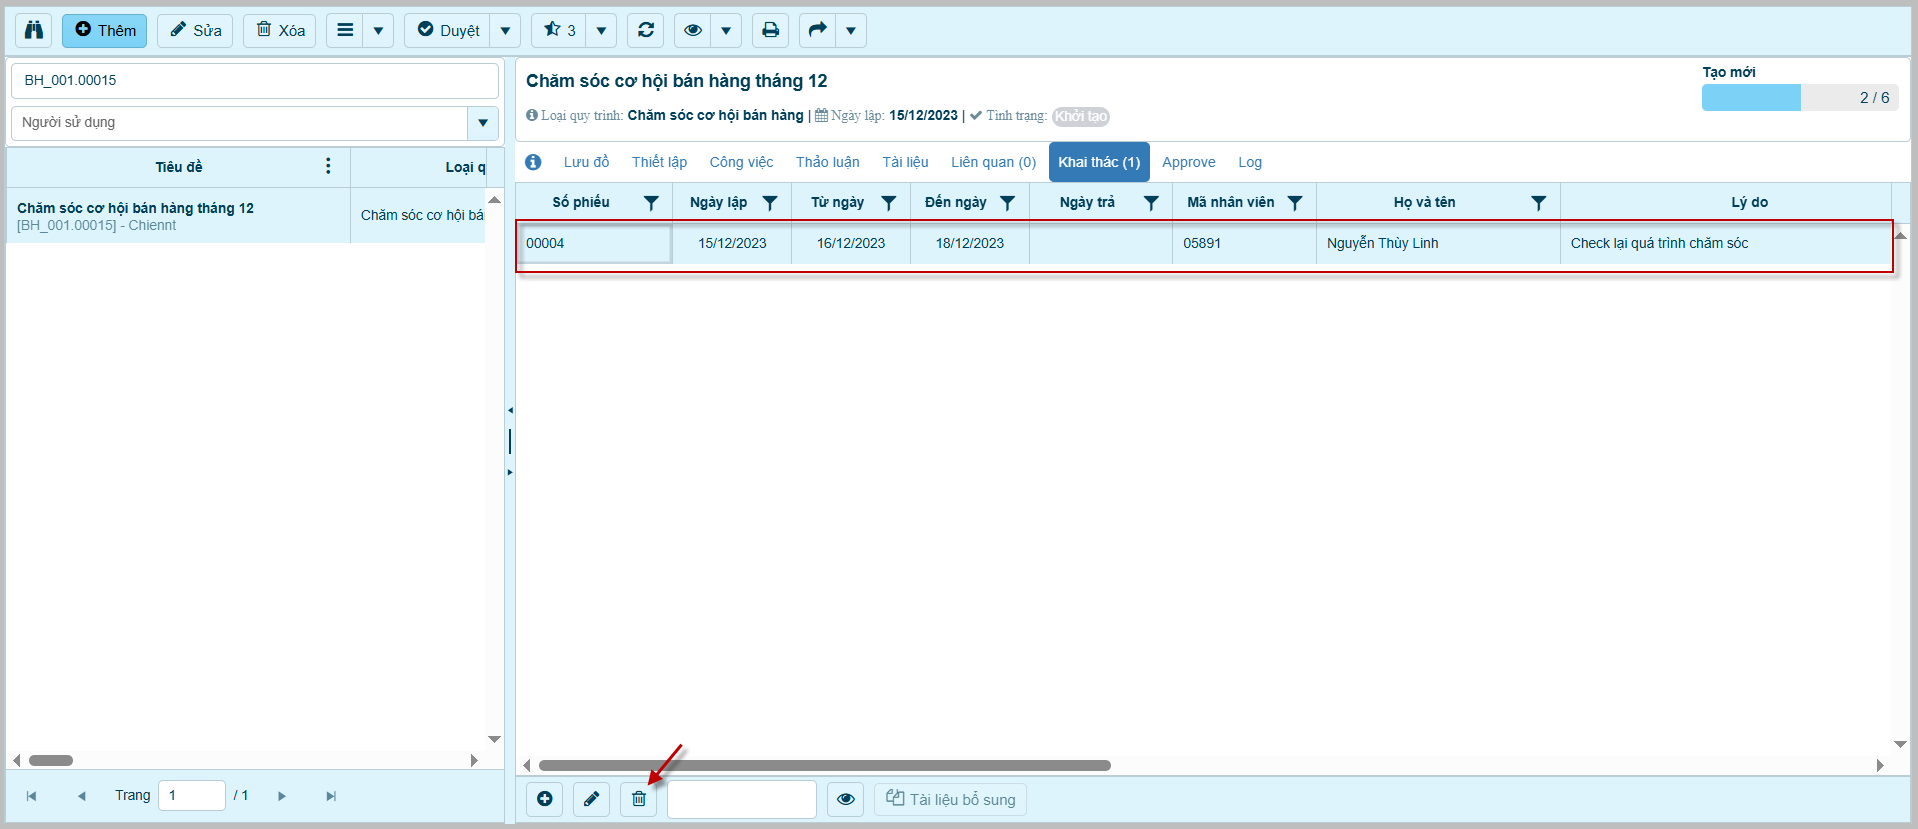Screen dimensions: 1918x829
Task: Click the trash delete icon at bottom
Action: point(639,799)
